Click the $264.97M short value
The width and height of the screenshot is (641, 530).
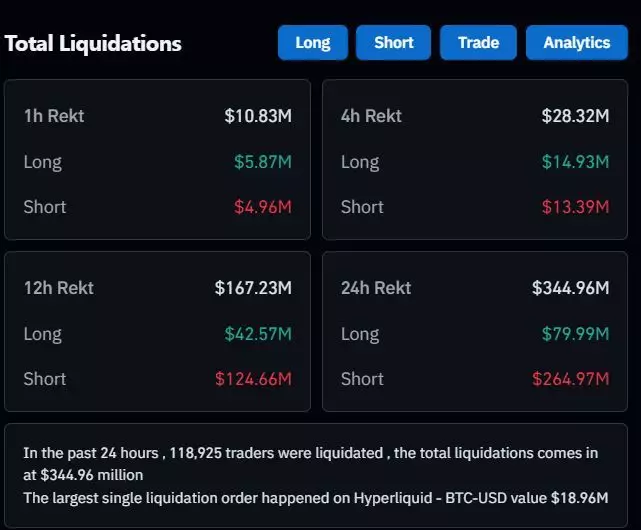(x=570, y=379)
